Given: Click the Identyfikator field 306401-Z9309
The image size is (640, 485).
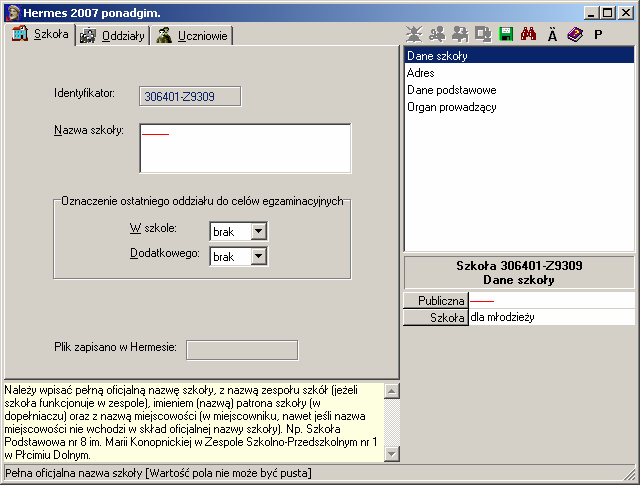Looking at the screenshot, I should coord(190,96).
